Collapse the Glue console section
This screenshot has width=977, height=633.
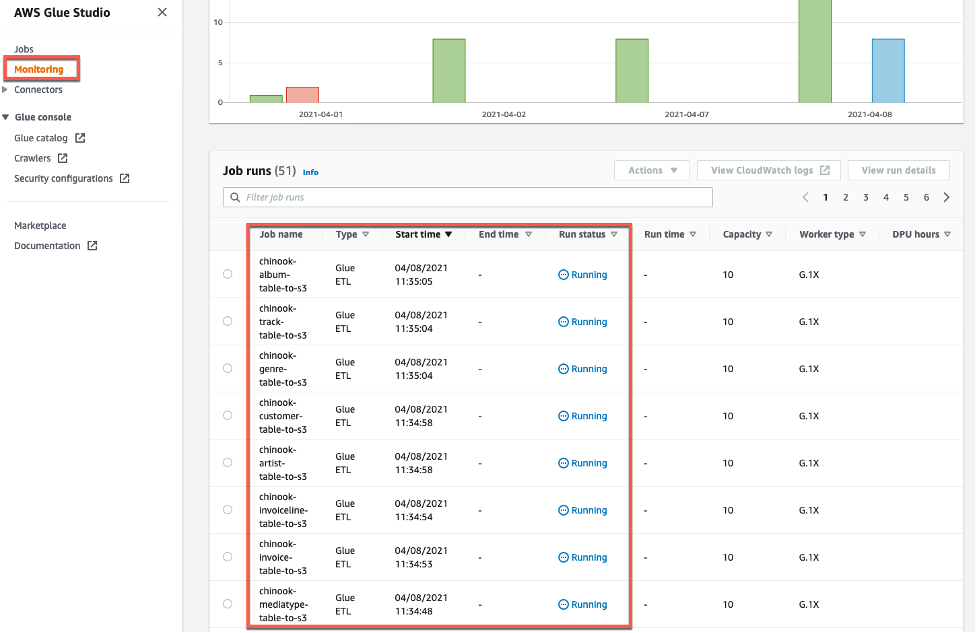pos(6,117)
